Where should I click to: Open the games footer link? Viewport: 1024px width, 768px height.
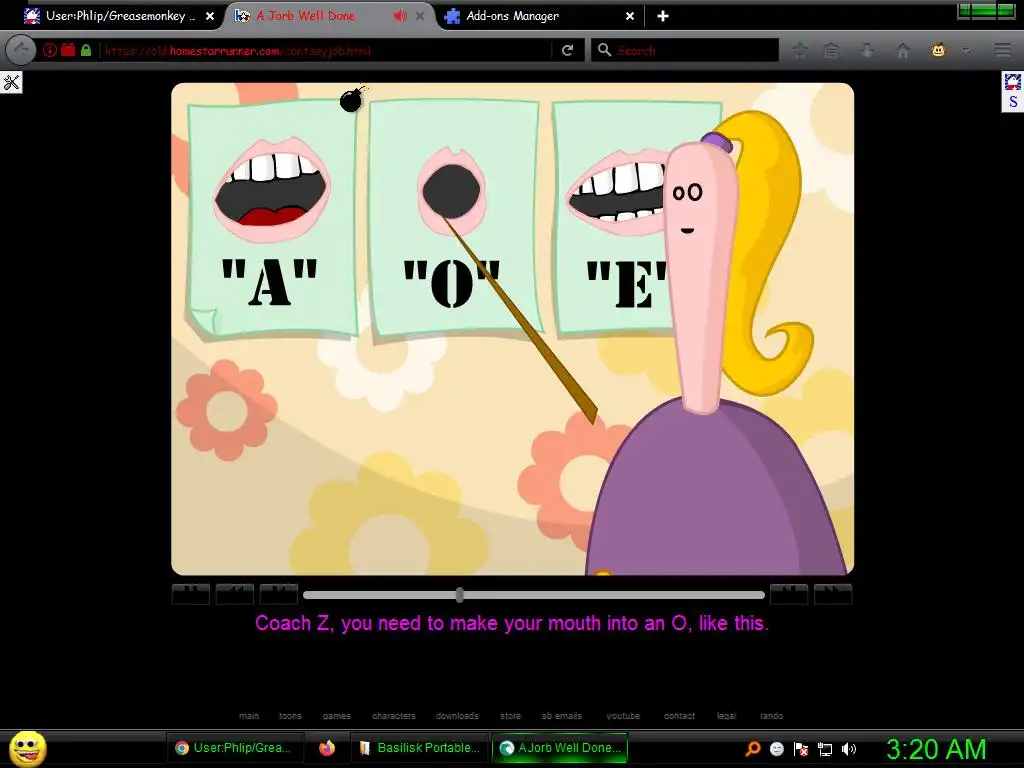[336, 716]
